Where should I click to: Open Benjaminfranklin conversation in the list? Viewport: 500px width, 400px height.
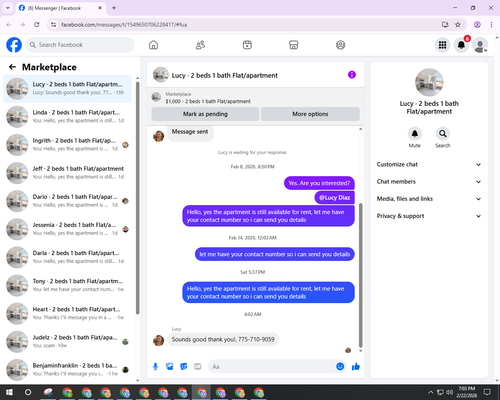(67, 370)
